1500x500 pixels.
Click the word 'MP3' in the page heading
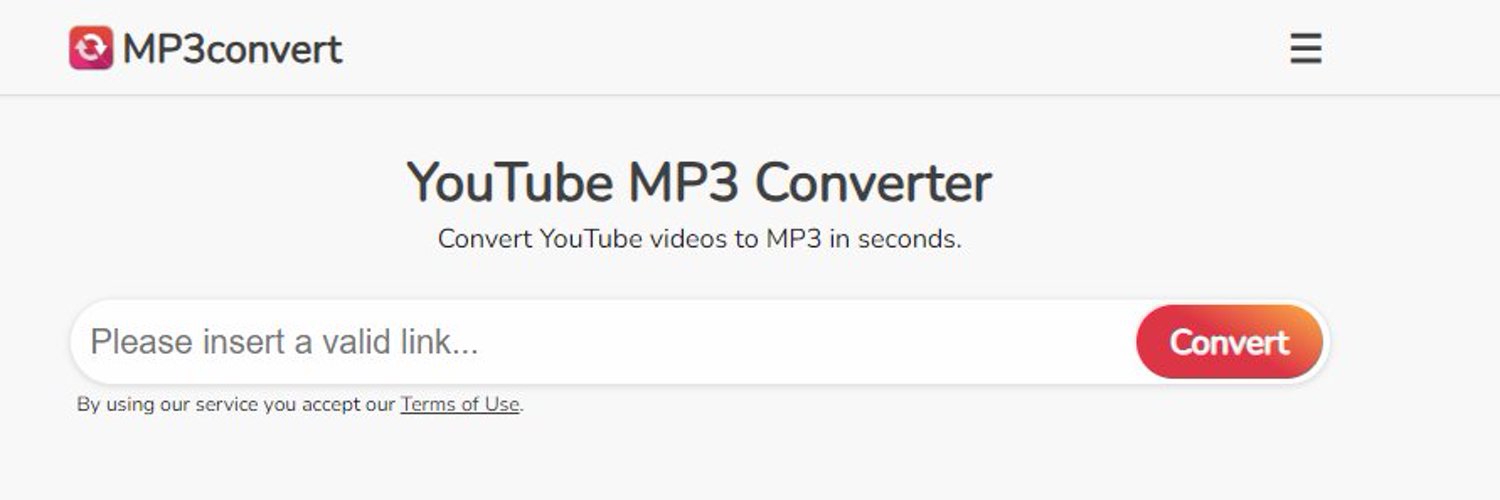[x=683, y=182]
